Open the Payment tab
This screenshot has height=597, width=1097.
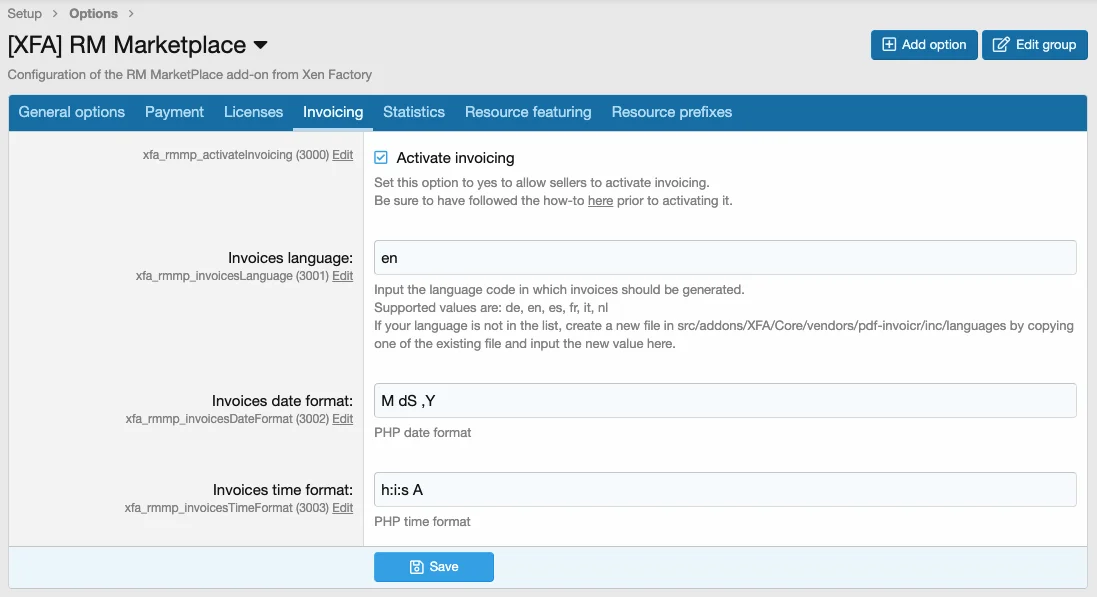point(174,112)
